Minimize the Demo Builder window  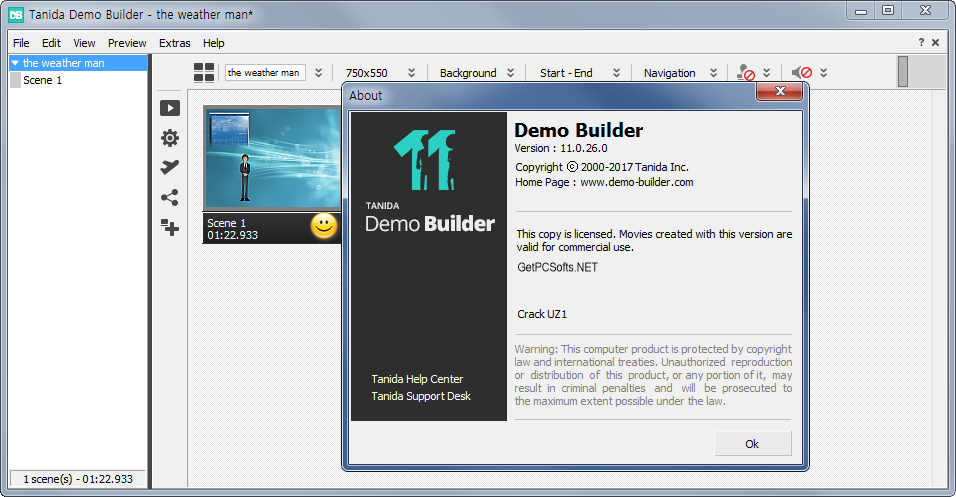pyautogui.click(x=861, y=11)
